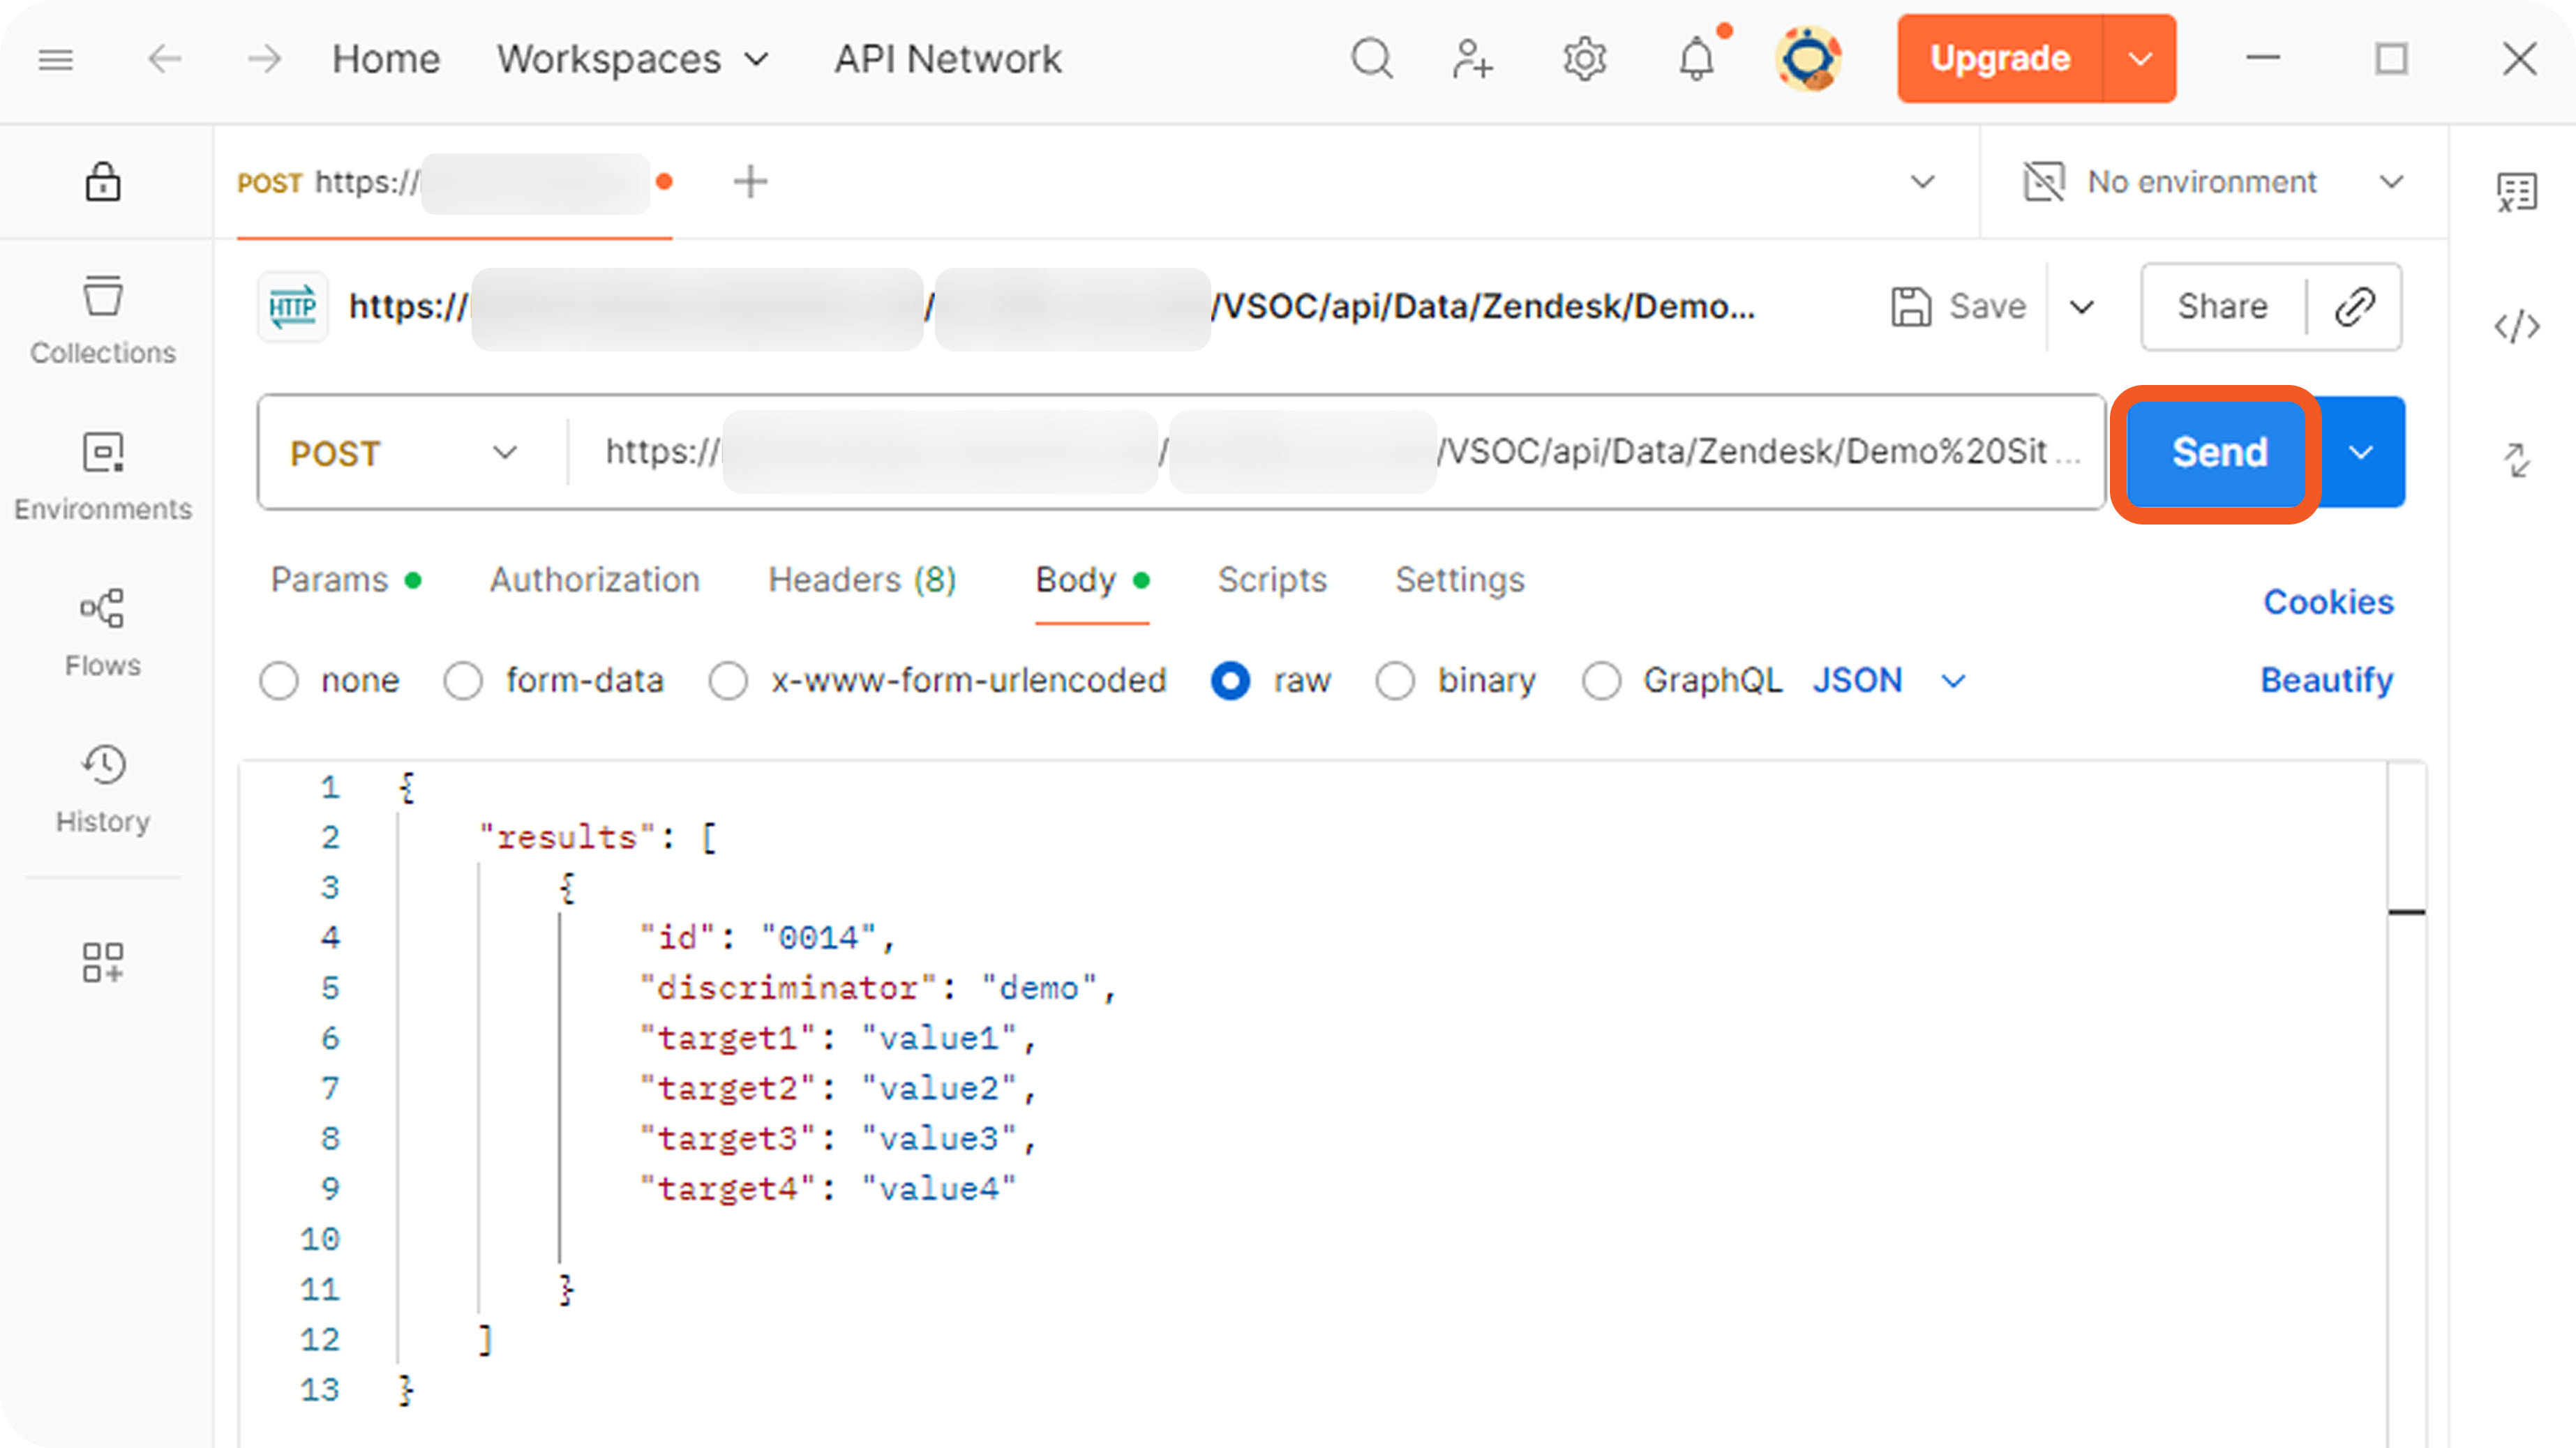Open the notifications bell
Image resolution: width=2576 pixels, height=1448 pixels.
pos(1696,59)
